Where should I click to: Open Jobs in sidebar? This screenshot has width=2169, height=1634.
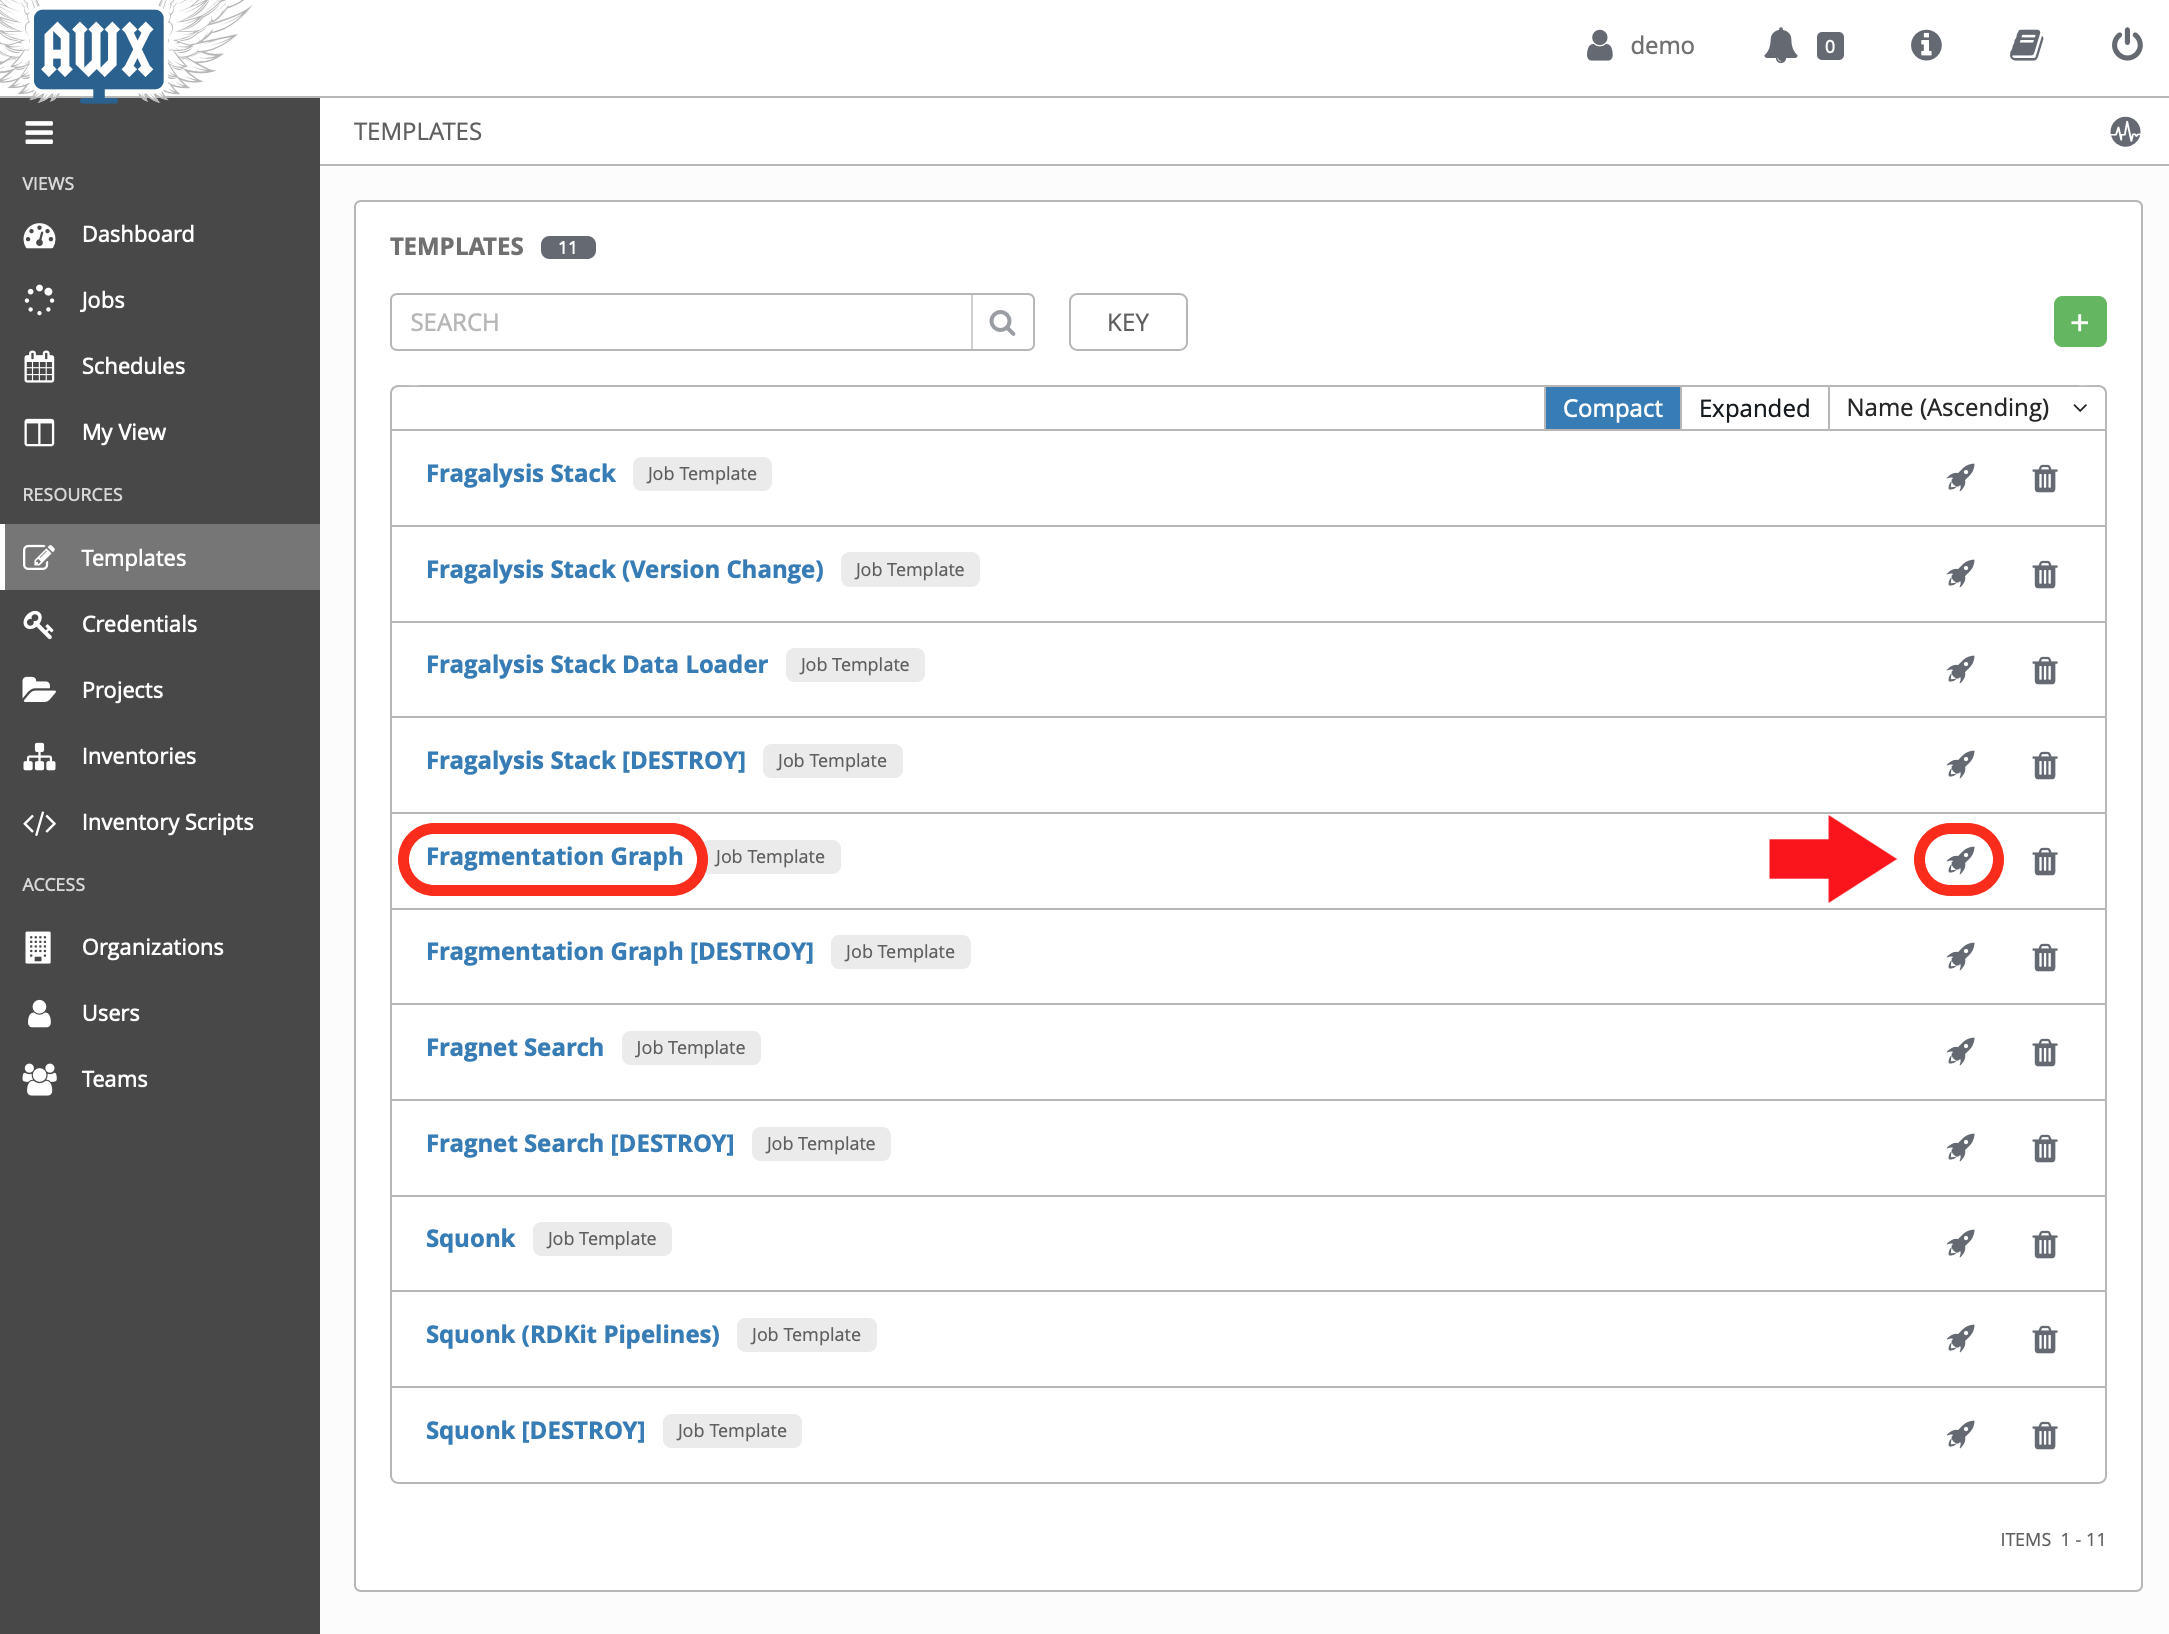[x=160, y=300]
